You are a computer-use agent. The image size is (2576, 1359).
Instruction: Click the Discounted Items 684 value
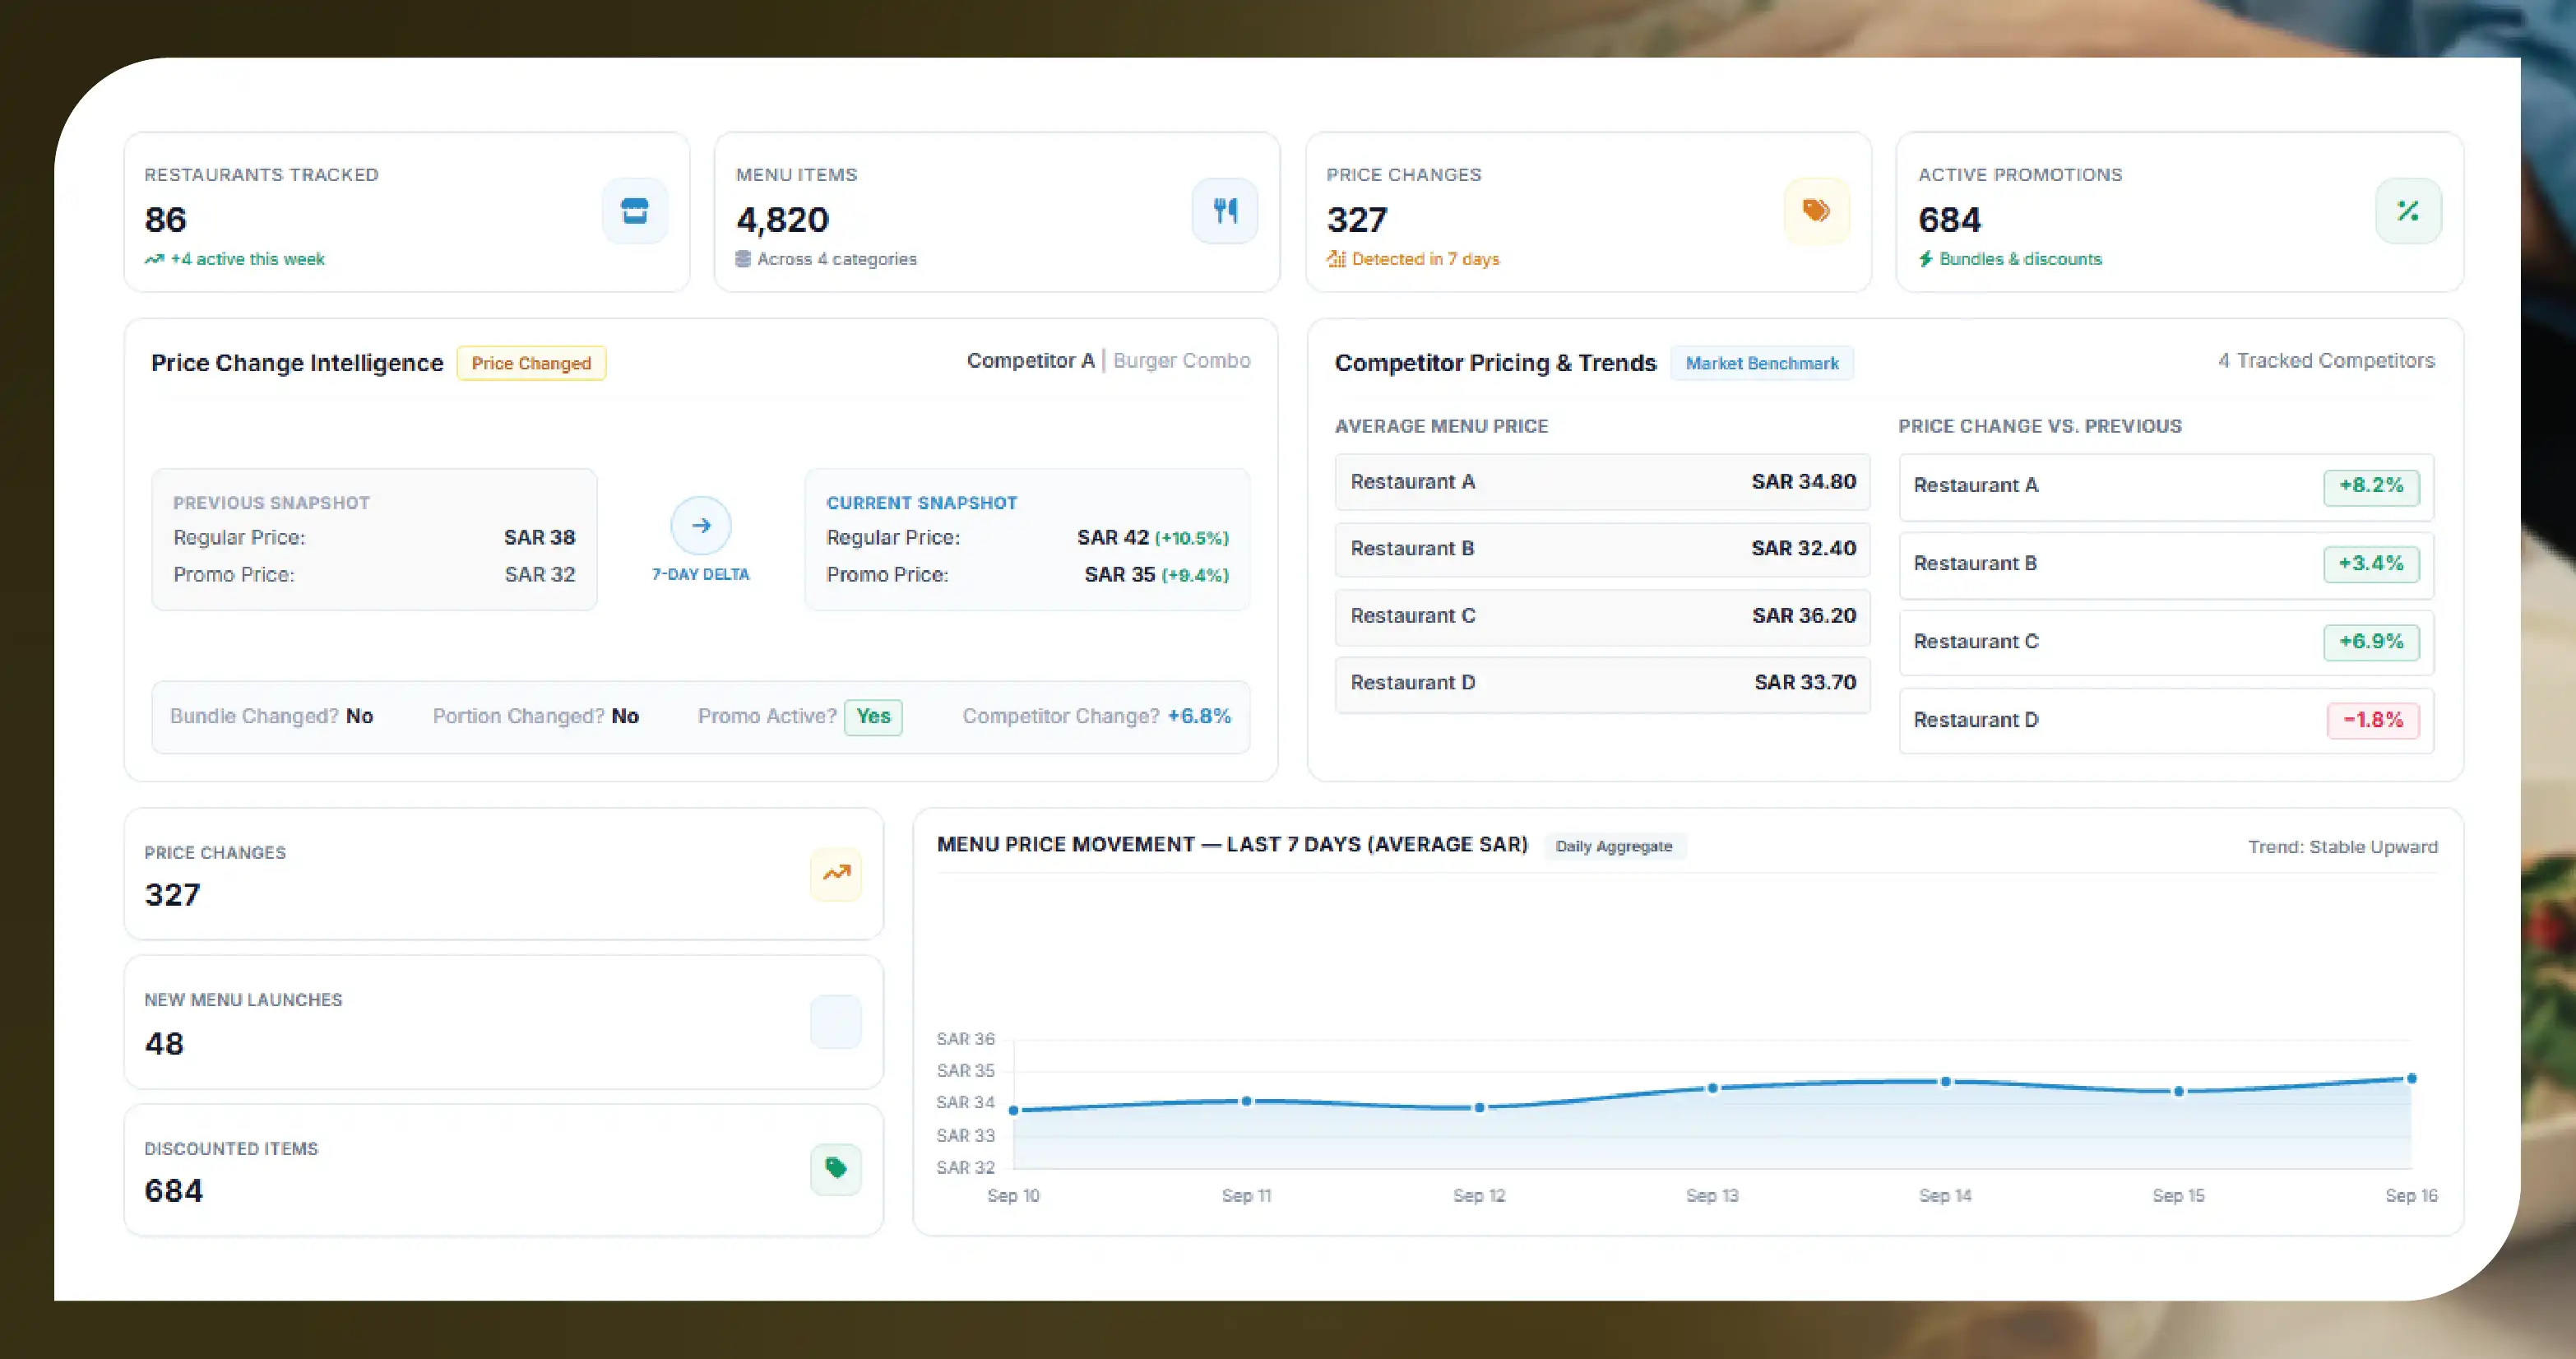[x=173, y=1191]
